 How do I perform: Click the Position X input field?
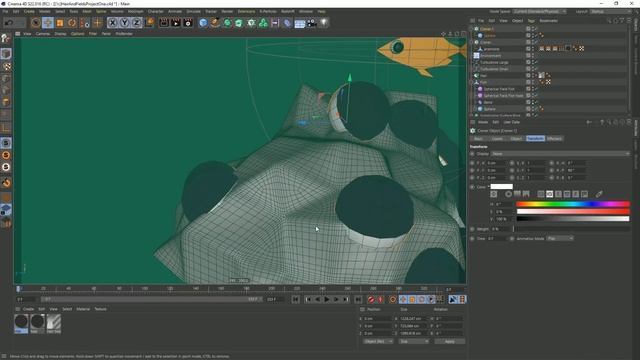pos(378,318)
